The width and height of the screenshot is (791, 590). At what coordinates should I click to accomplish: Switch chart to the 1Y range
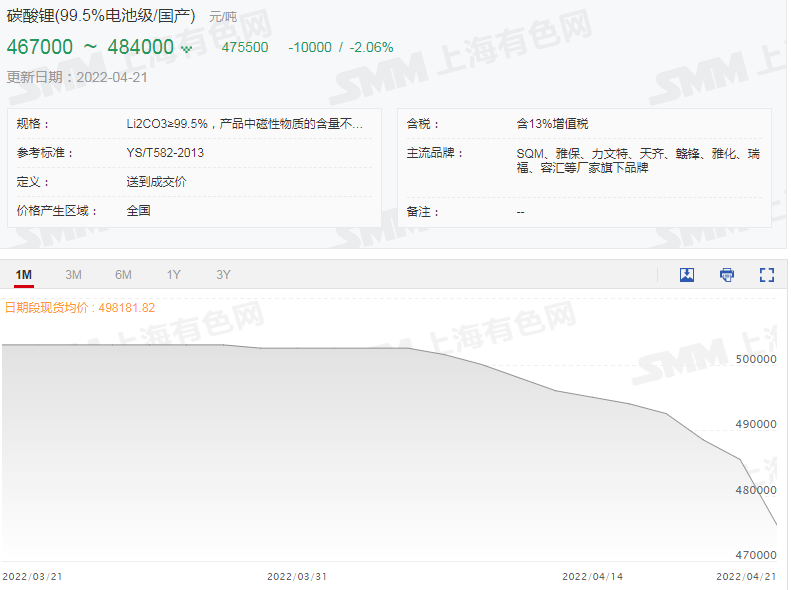coord(174,275)
